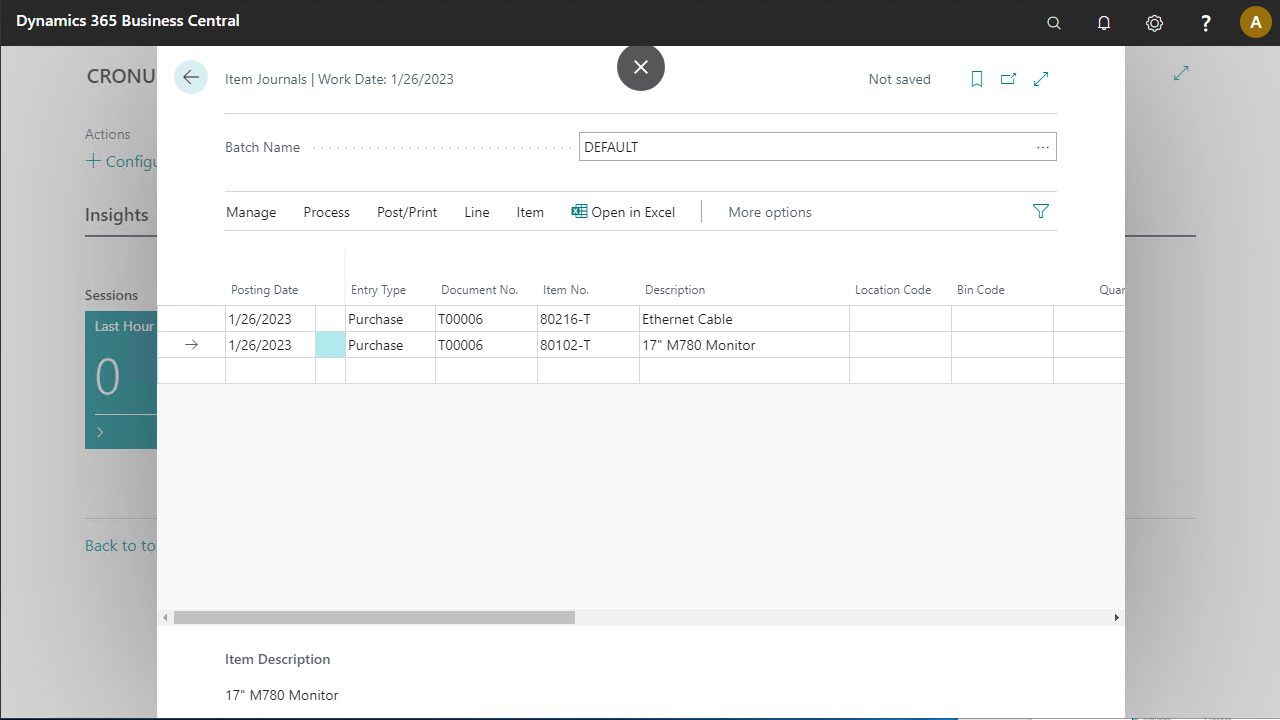The height and width of the screenshot is (720, 1280).
Task: Open the Manage menu
Action: point(251,212)
